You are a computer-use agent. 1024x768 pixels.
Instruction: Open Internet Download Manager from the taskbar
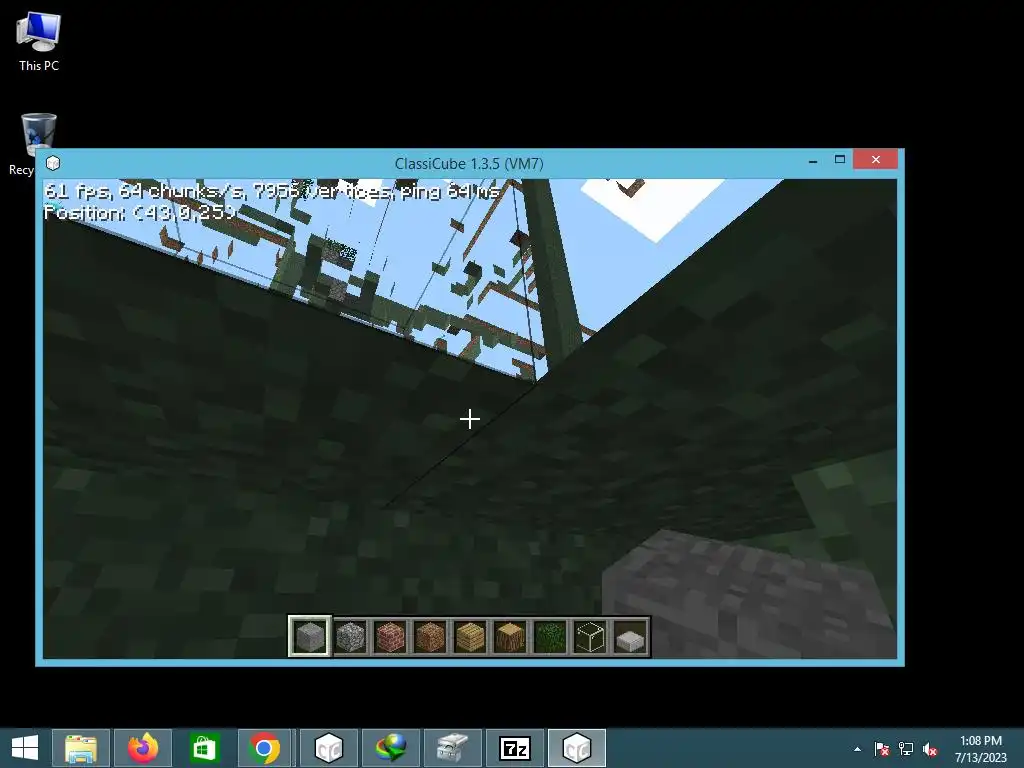[x=391, y=748]
